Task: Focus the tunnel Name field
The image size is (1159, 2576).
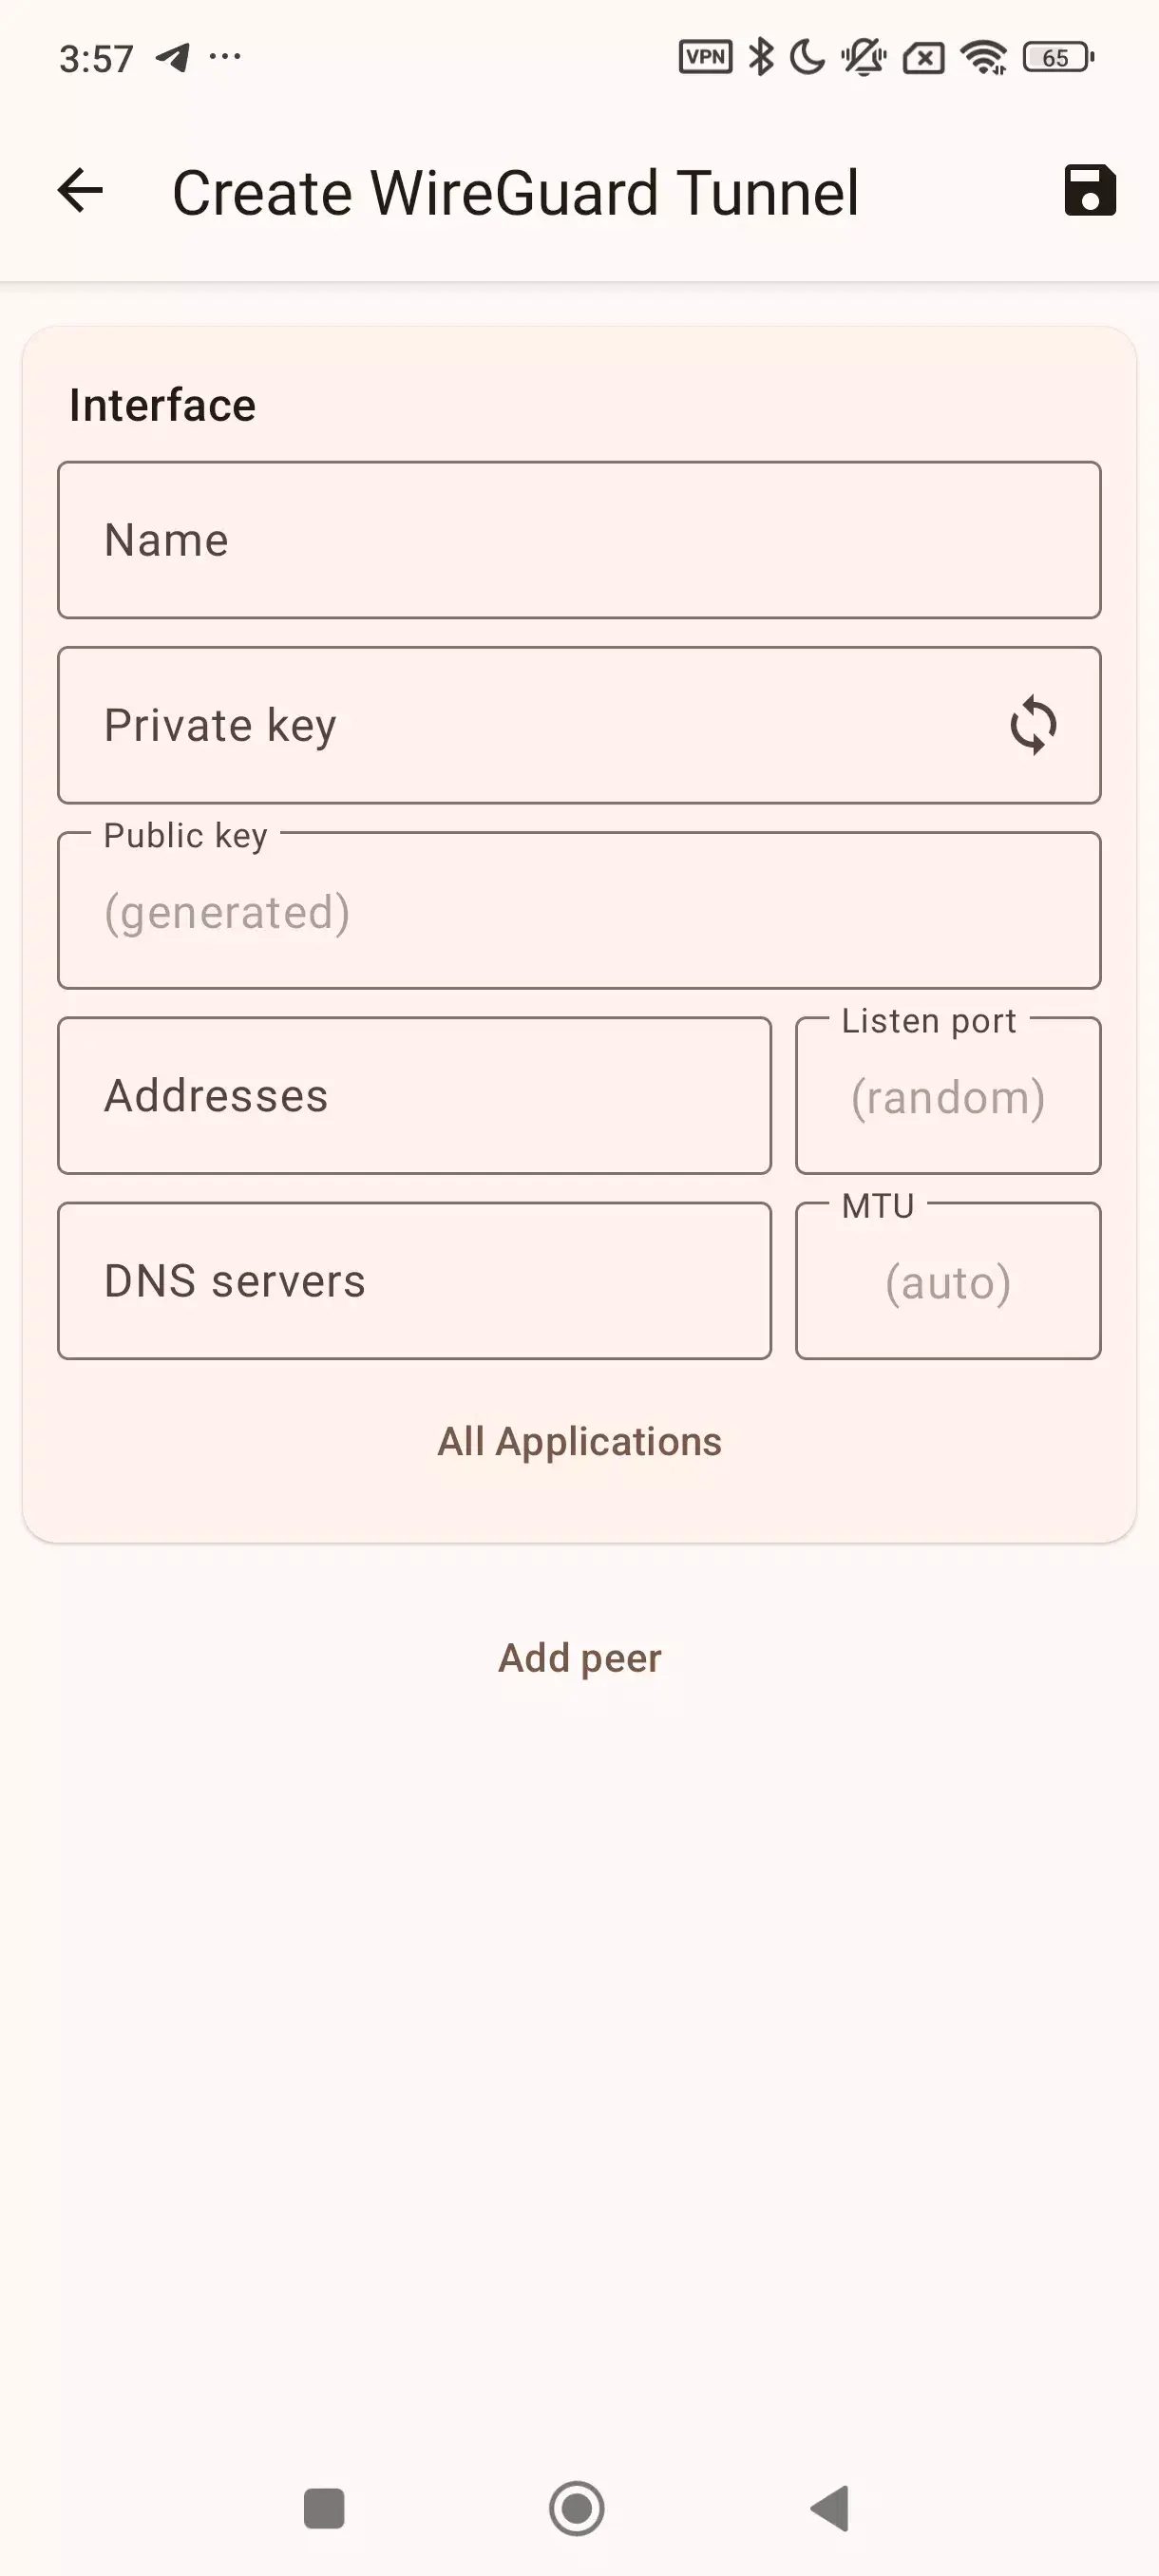Action: [578, 540]
